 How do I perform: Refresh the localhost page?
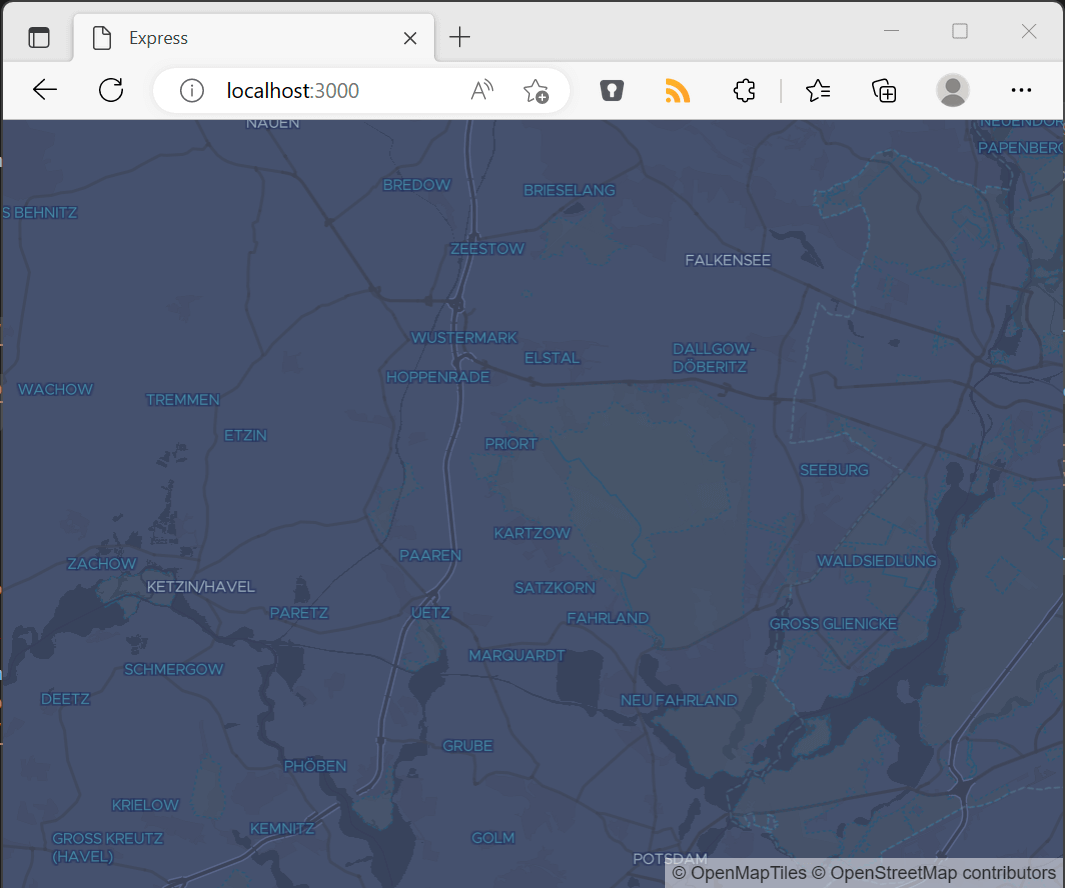click(111, 90)
